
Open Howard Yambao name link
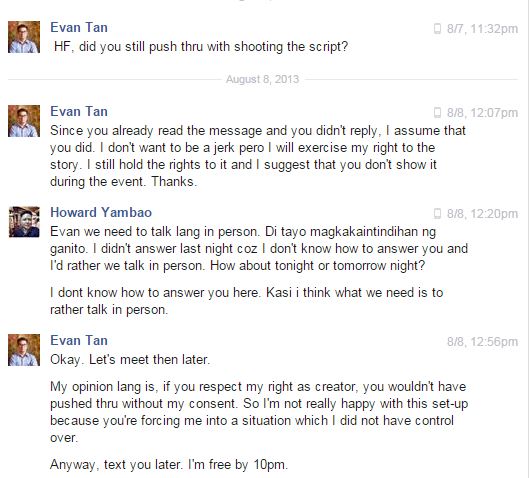(101, 213)
